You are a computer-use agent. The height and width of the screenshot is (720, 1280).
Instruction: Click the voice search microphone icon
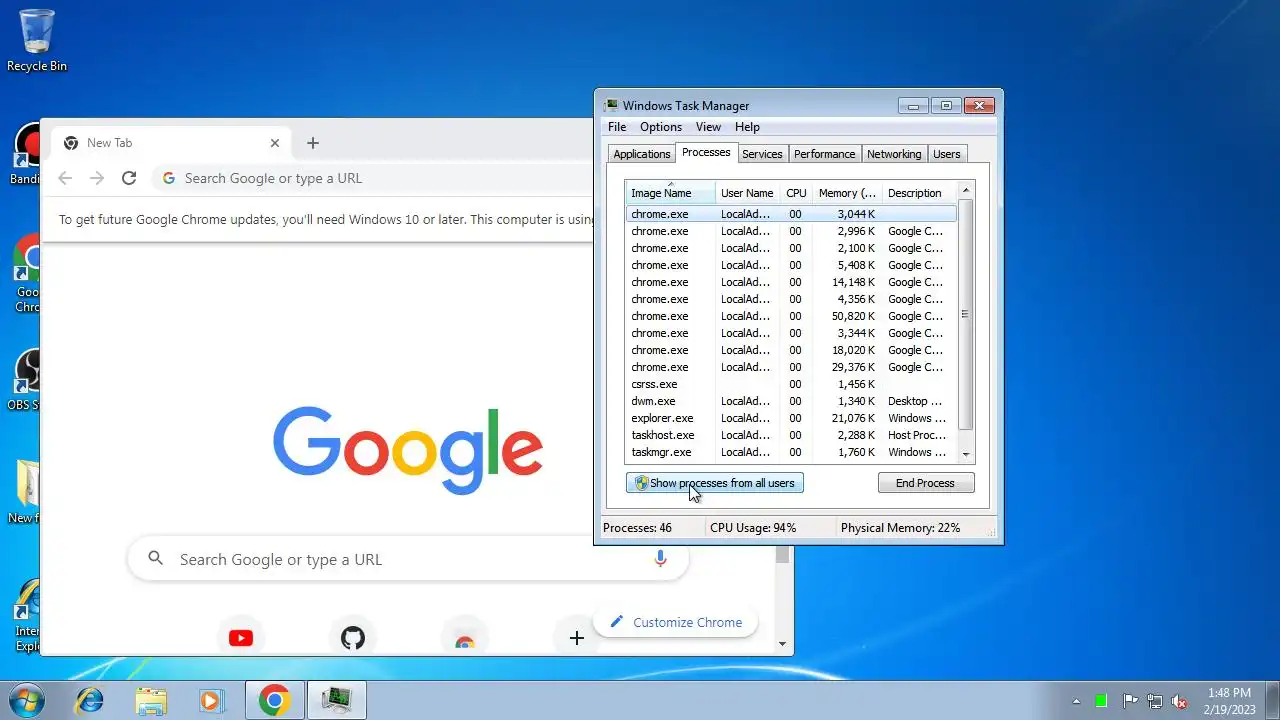(x=660, y=559)
